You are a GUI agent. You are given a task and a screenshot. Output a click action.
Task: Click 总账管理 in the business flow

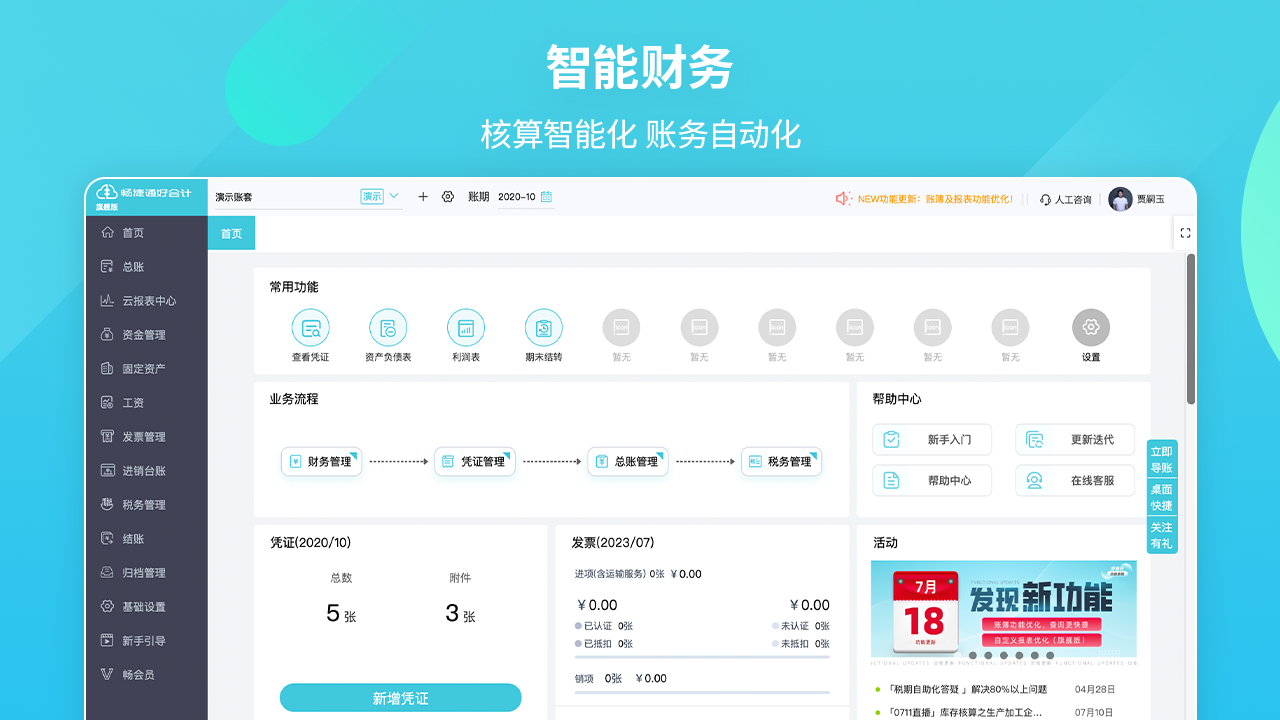click(627, 461)
